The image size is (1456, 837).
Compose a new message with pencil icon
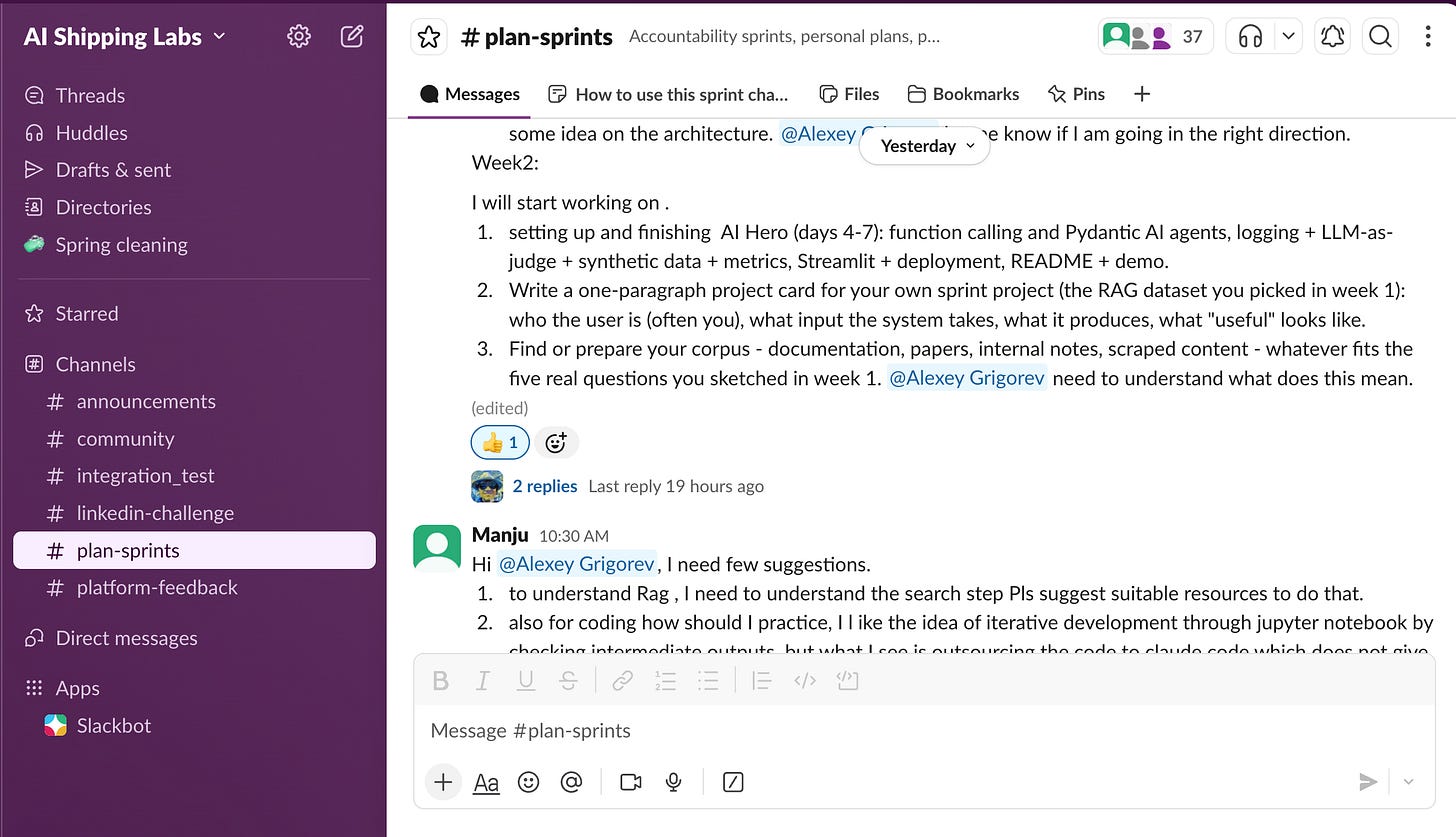tap(351, 37)
